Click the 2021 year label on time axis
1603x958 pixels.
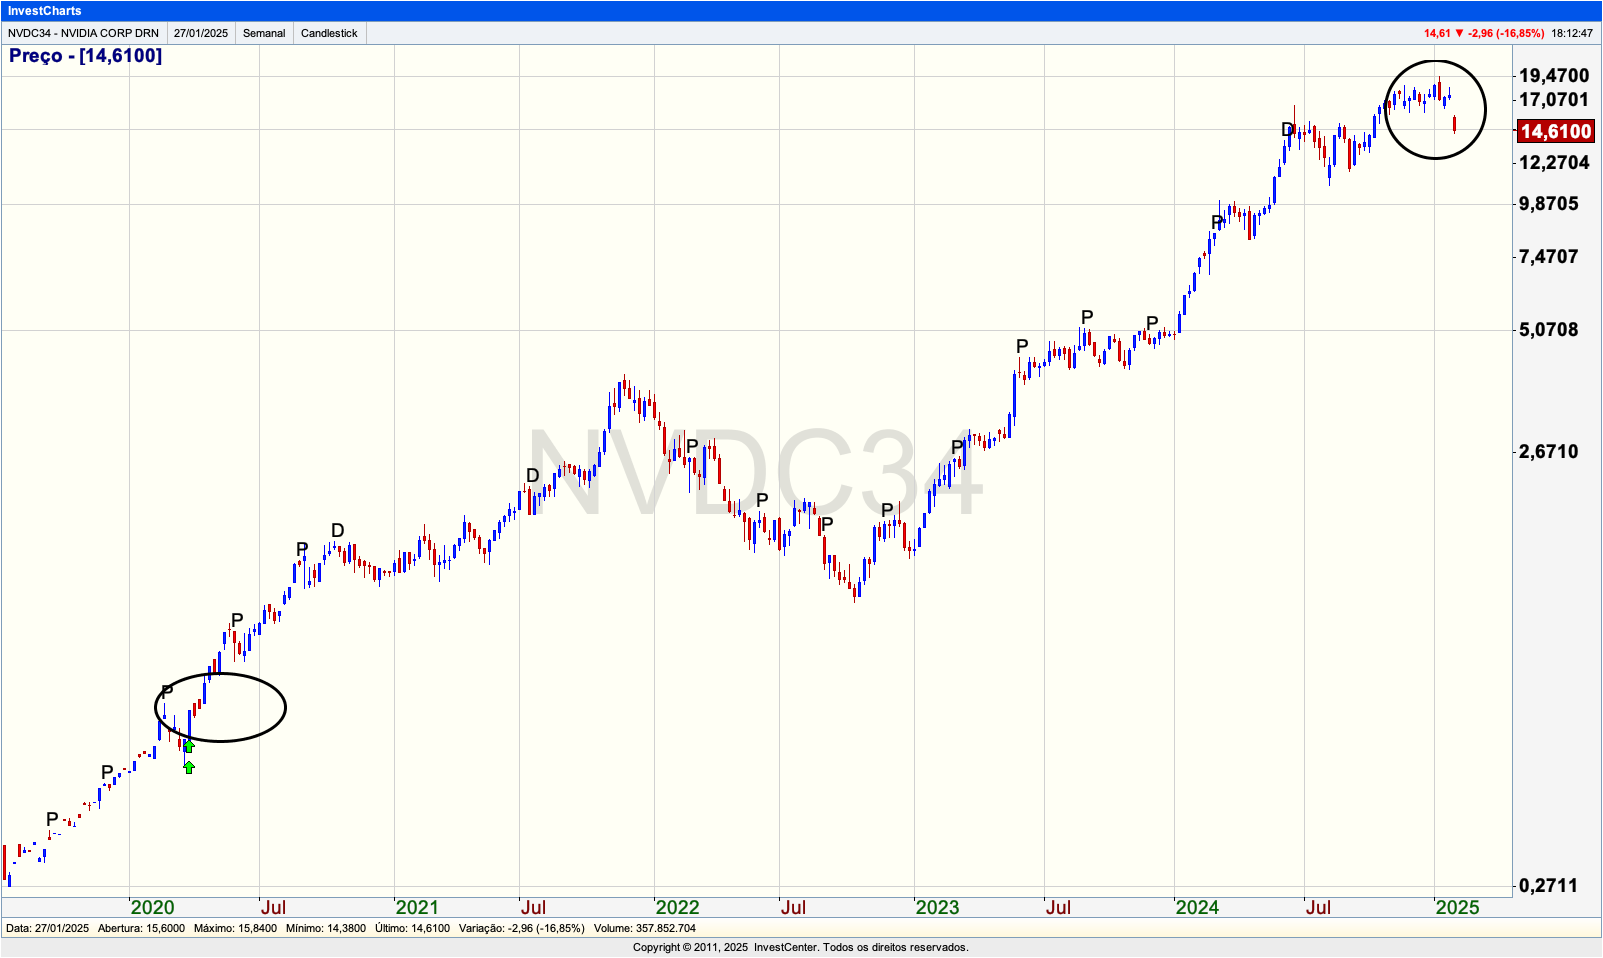pos(417,907)
